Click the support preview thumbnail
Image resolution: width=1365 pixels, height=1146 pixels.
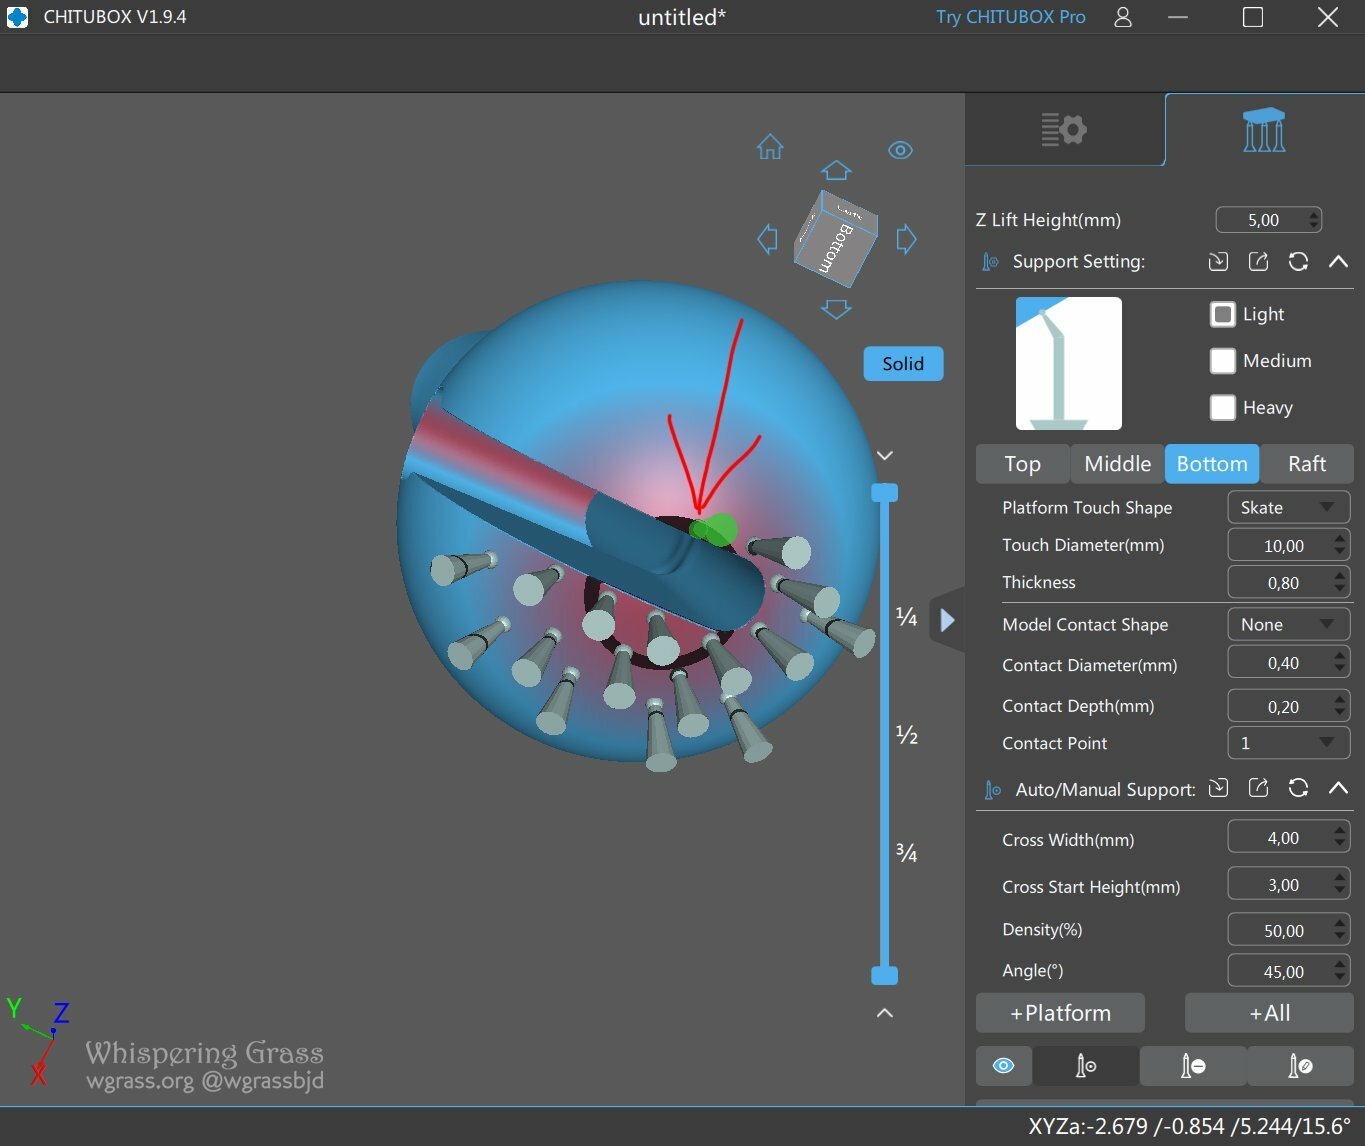(x=1069, y=363)
